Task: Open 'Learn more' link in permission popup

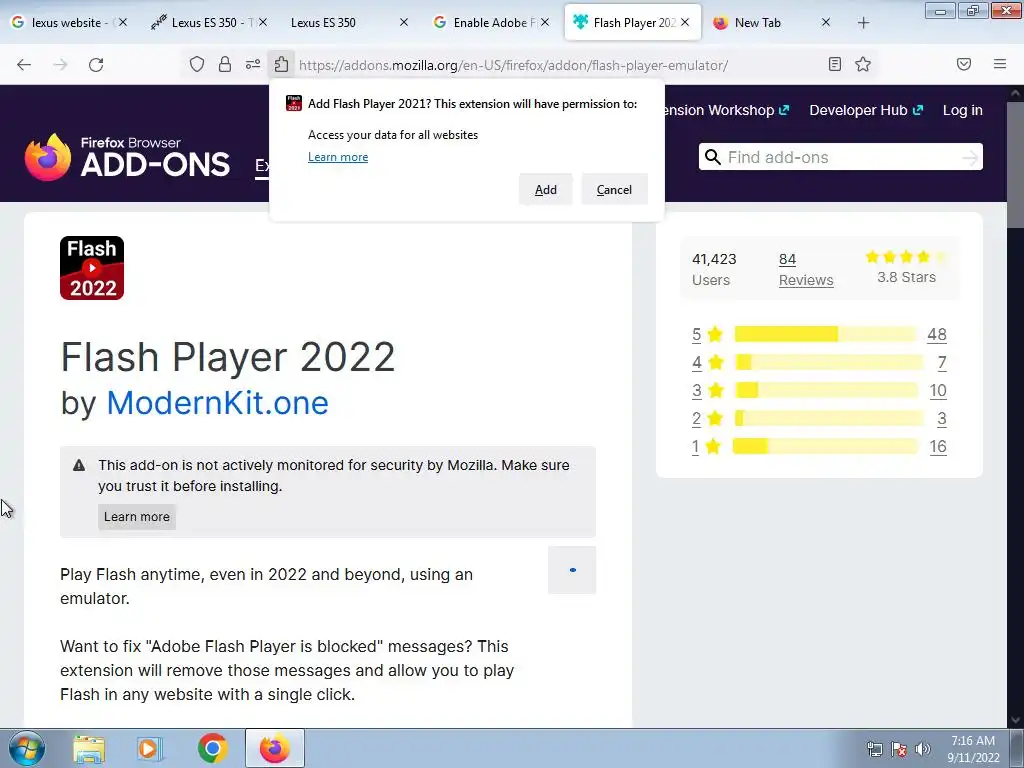Action: (338, 157)
